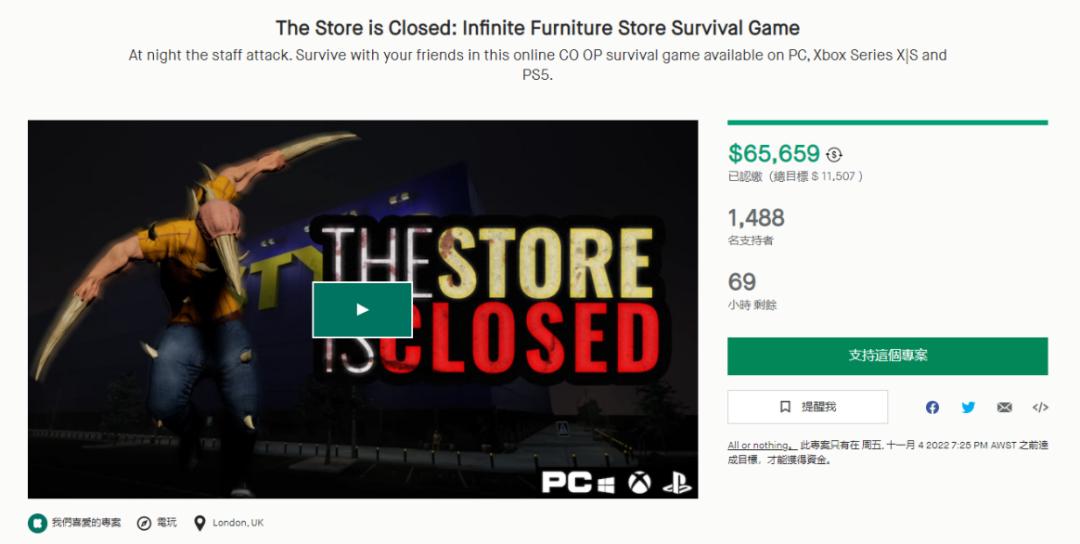1080x544 pixels.
Task: Click the currency conversion icon beside $65,659
Action: 835,154
